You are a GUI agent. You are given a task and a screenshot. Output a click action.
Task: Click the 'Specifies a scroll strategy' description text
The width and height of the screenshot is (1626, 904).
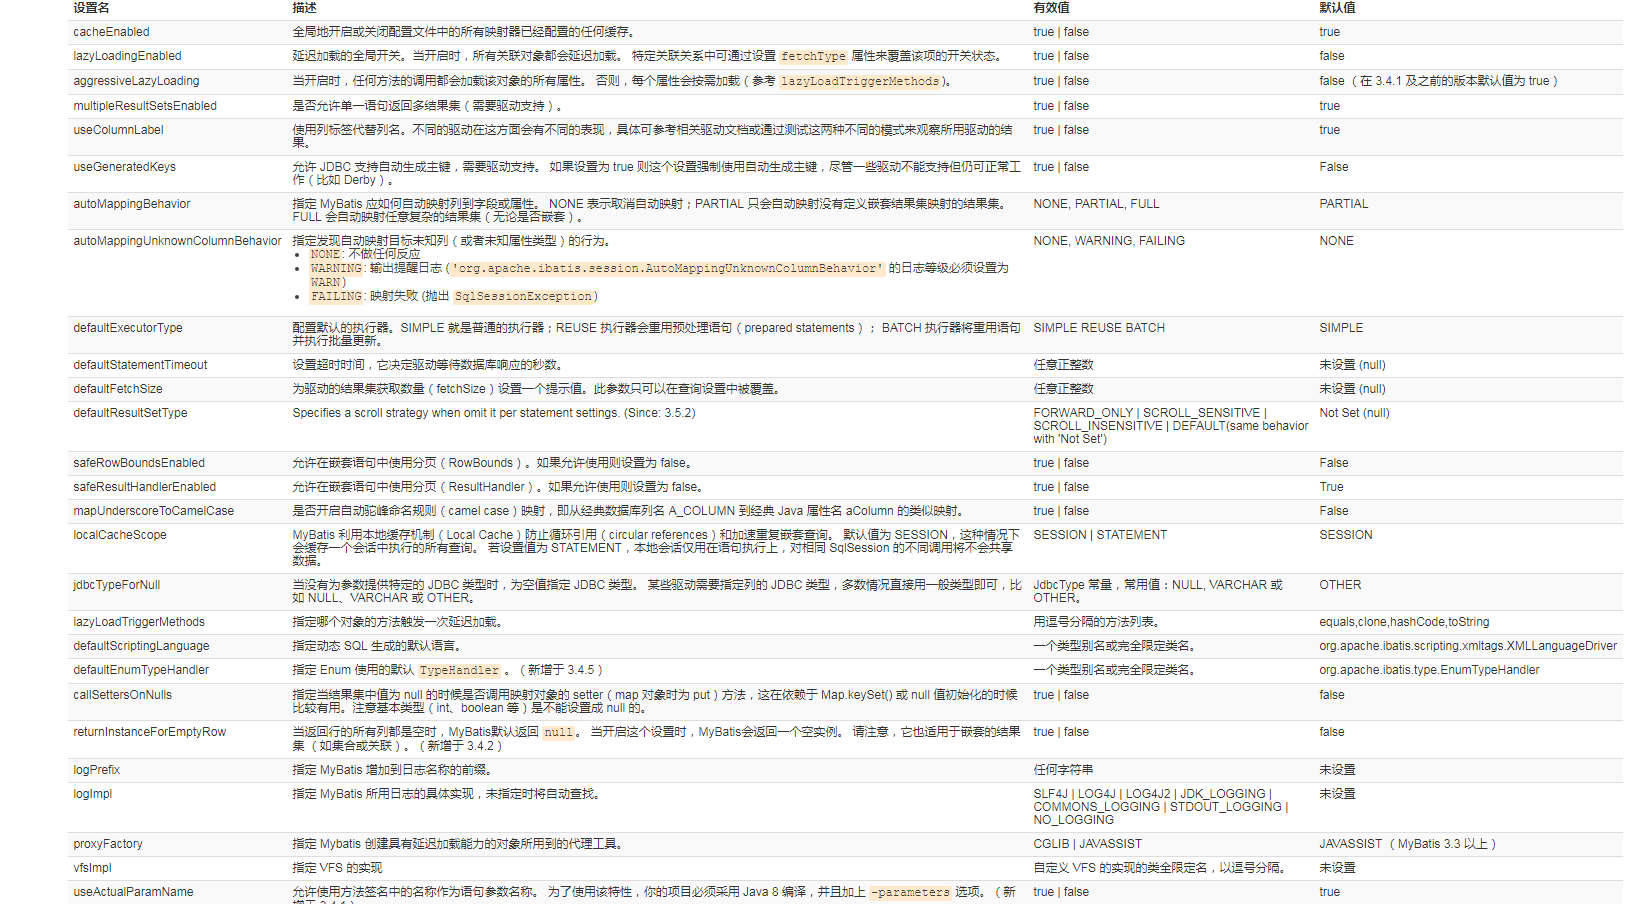tap(494, 413)
